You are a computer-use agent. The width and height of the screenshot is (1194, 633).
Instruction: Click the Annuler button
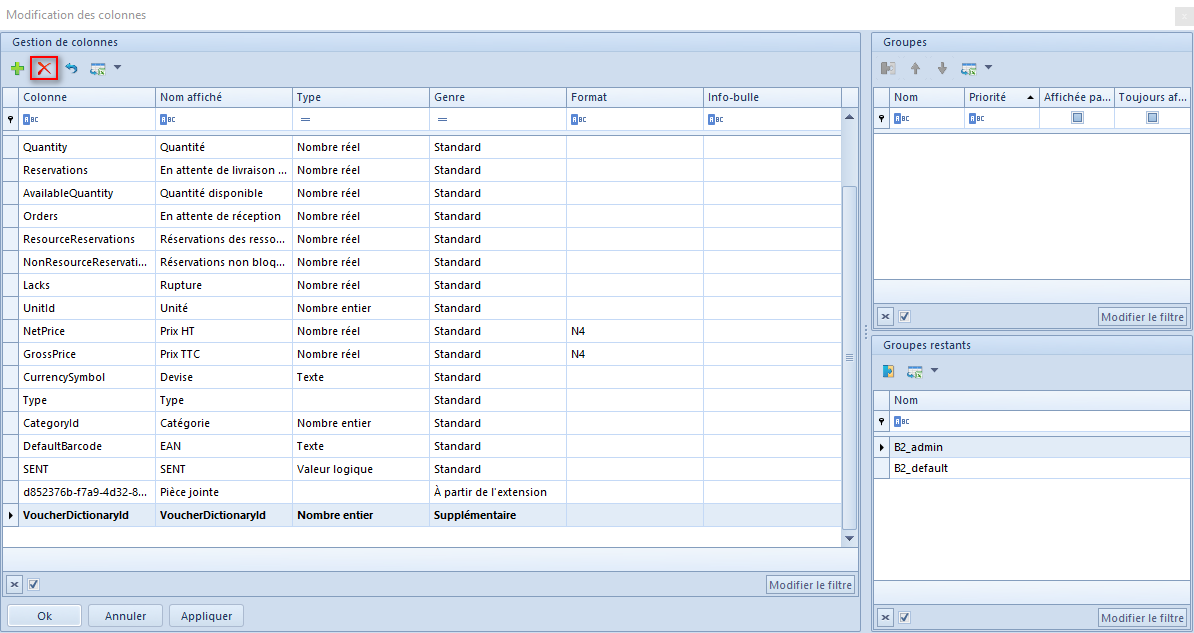[125, 615]
